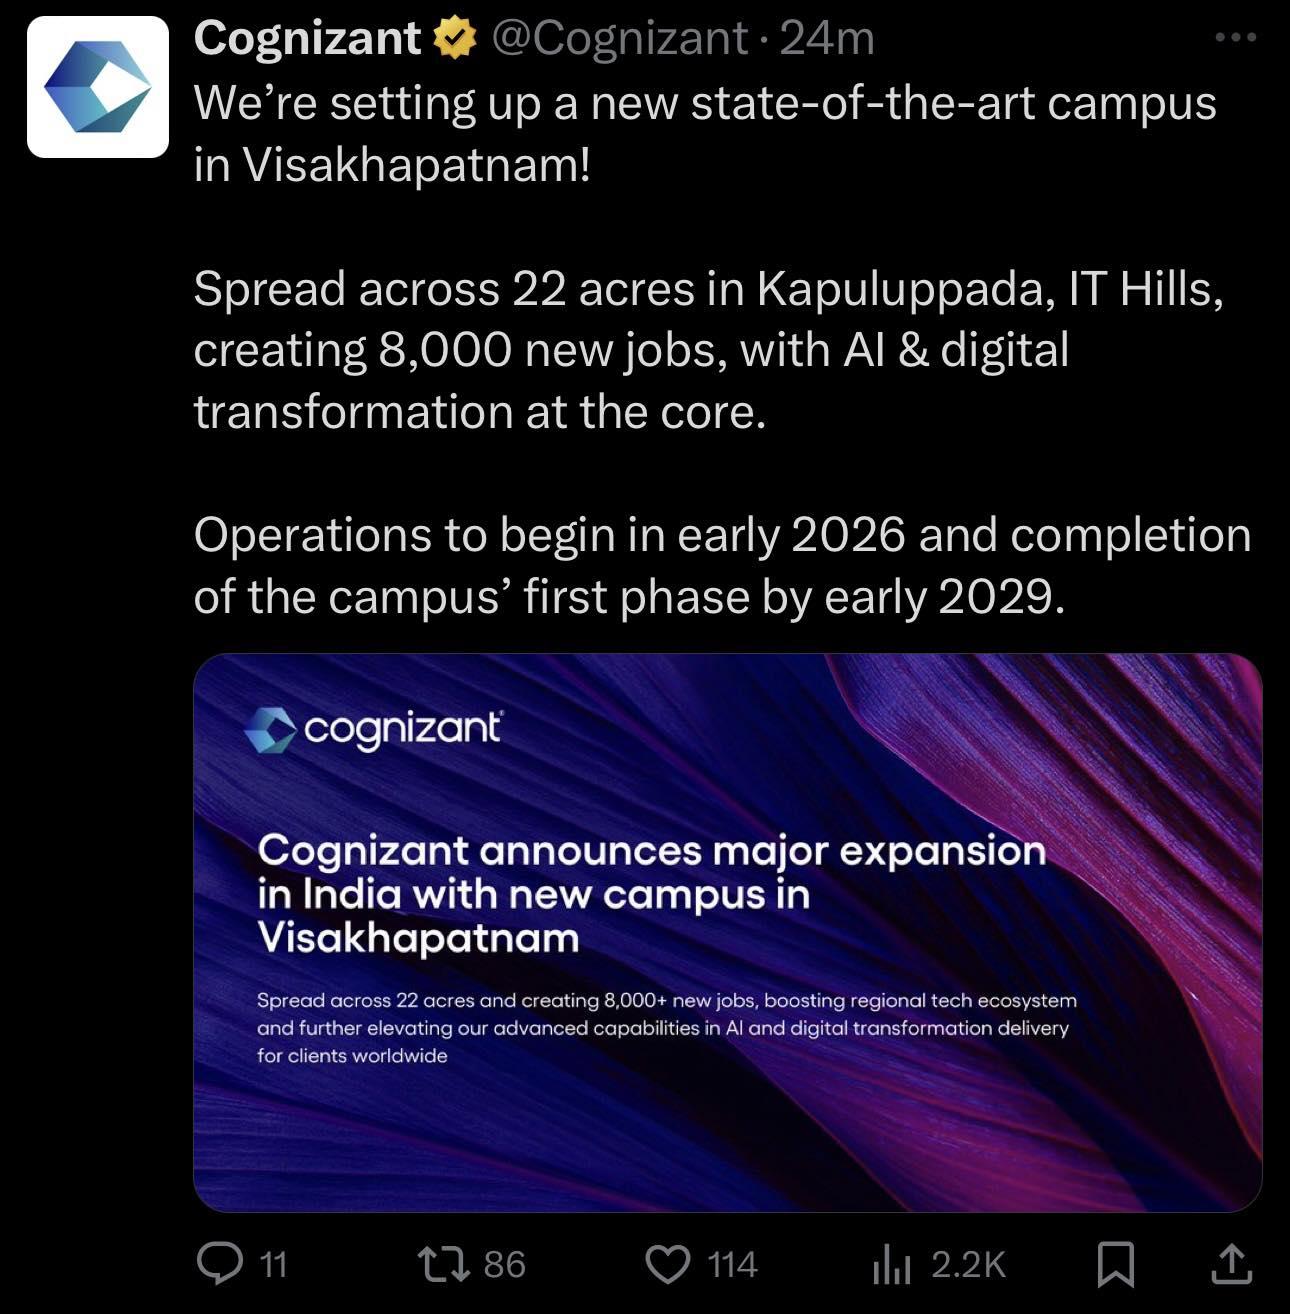Image resolution: width=1290 pixels, height=1314 pixels.
Task: Repost using the retweet arrows icon
Action: point(444,1264)
